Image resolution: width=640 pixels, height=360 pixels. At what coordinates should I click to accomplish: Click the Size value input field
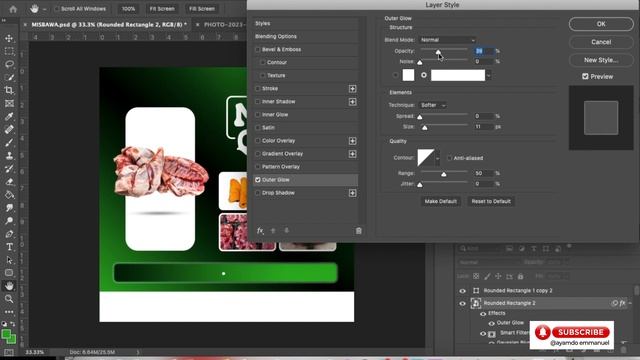pyautogui.click(x=483, y=127)
